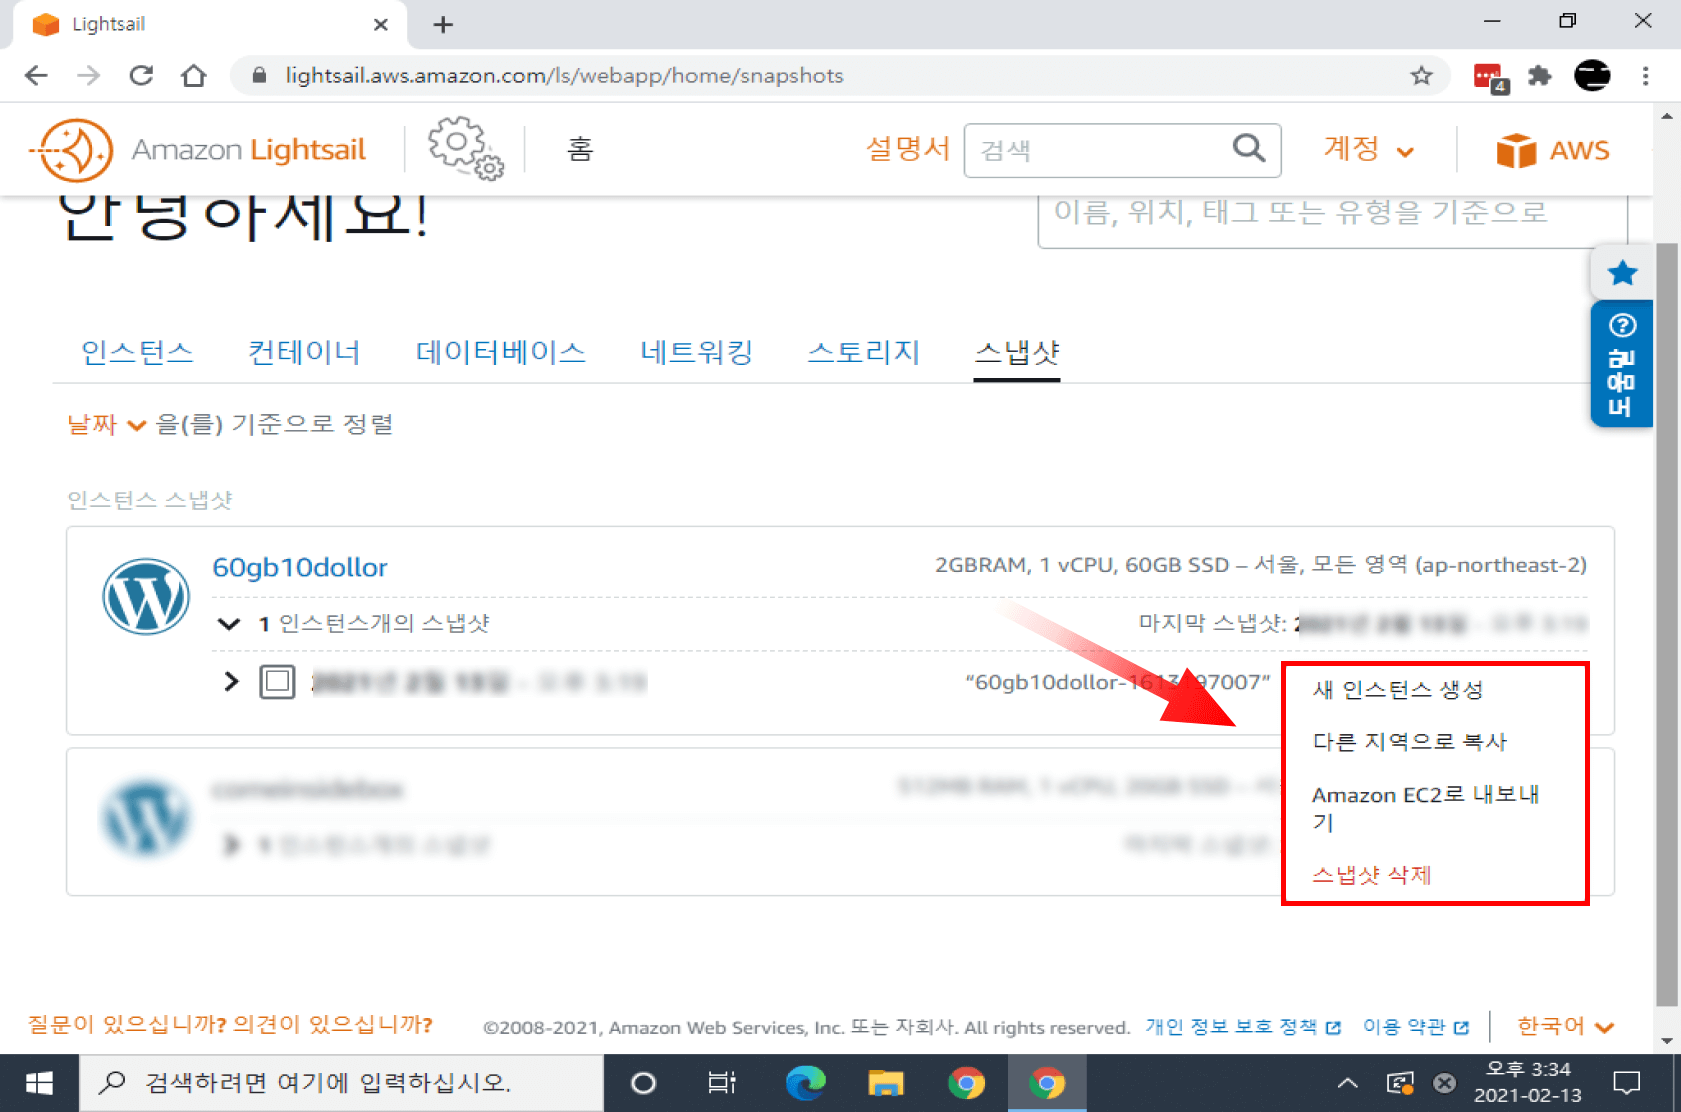Viewport: 1681px width, 1112px height.
Task: Open Task View on the taskbar
Action: coord(722,1083)
